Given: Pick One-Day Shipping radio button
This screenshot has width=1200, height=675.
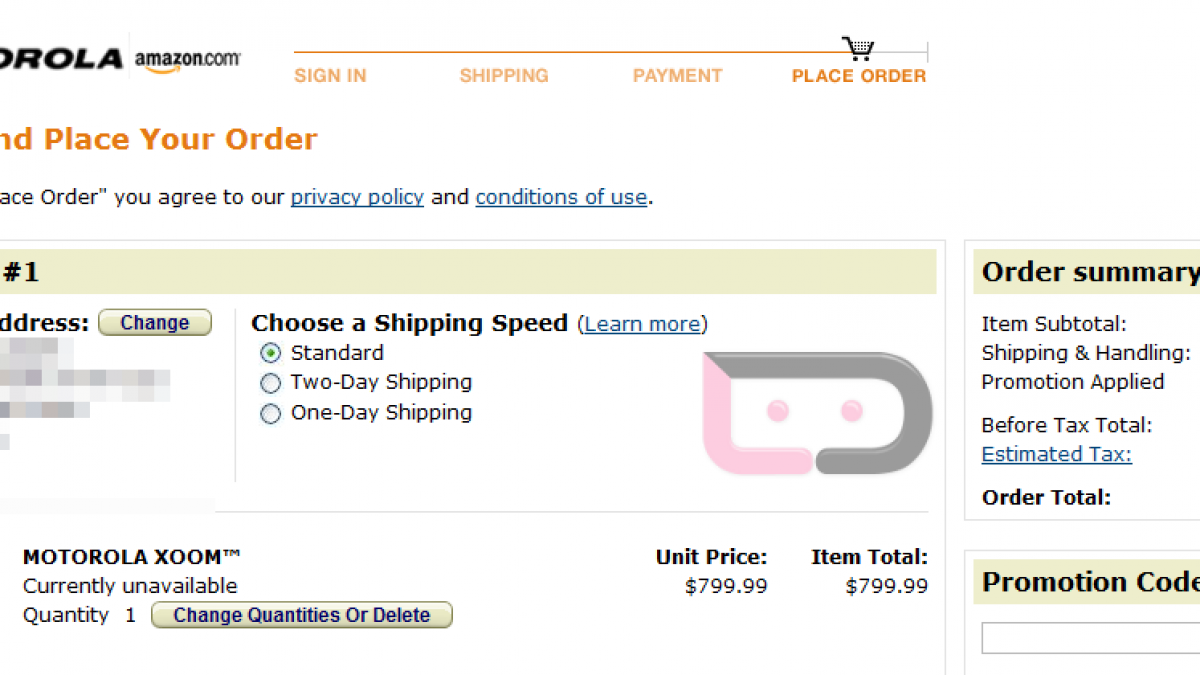Looking at the screenshot, I should [270, 413].
